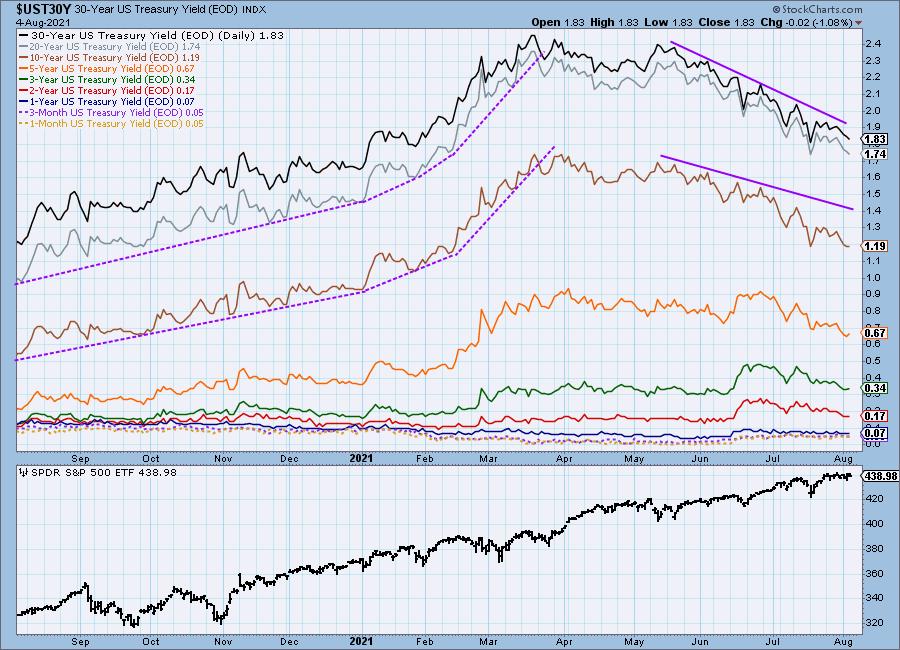Select the 1-Month US Treasury Yield legend entry
Screen dimensions: 900x650
(x=111, y=123)
